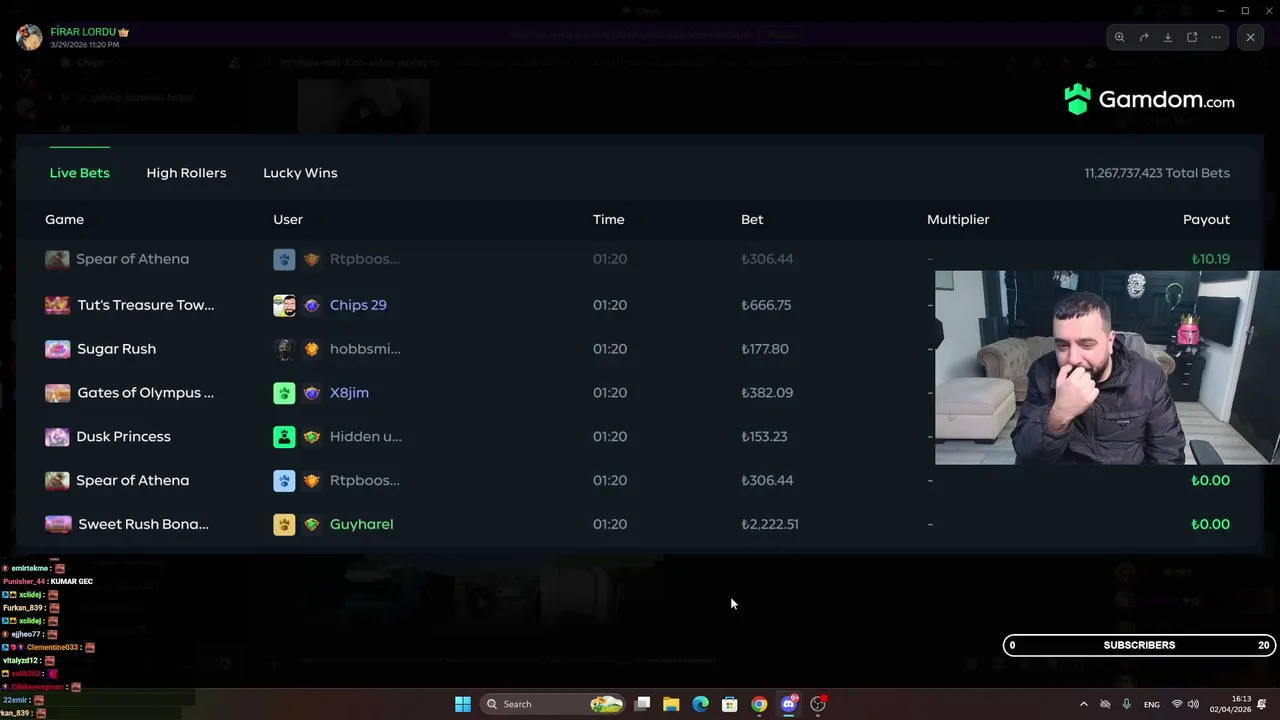Close the image viewer with the X button
Viewport: 1280px width, 720px height.
tap(1250, 37)
